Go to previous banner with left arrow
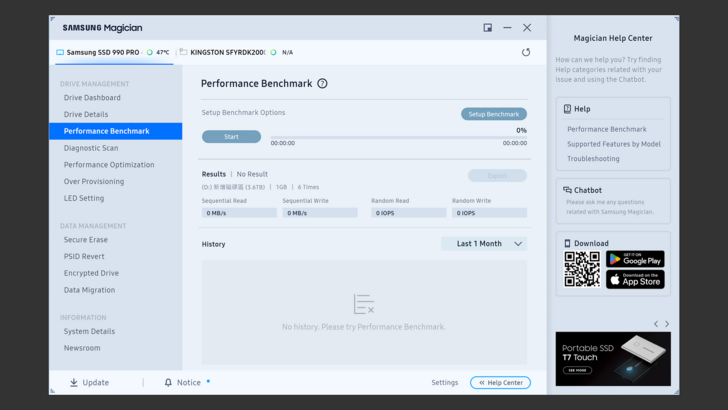This screenshot has height=410, width=728. pyautogui.click(x=656, y=324)
